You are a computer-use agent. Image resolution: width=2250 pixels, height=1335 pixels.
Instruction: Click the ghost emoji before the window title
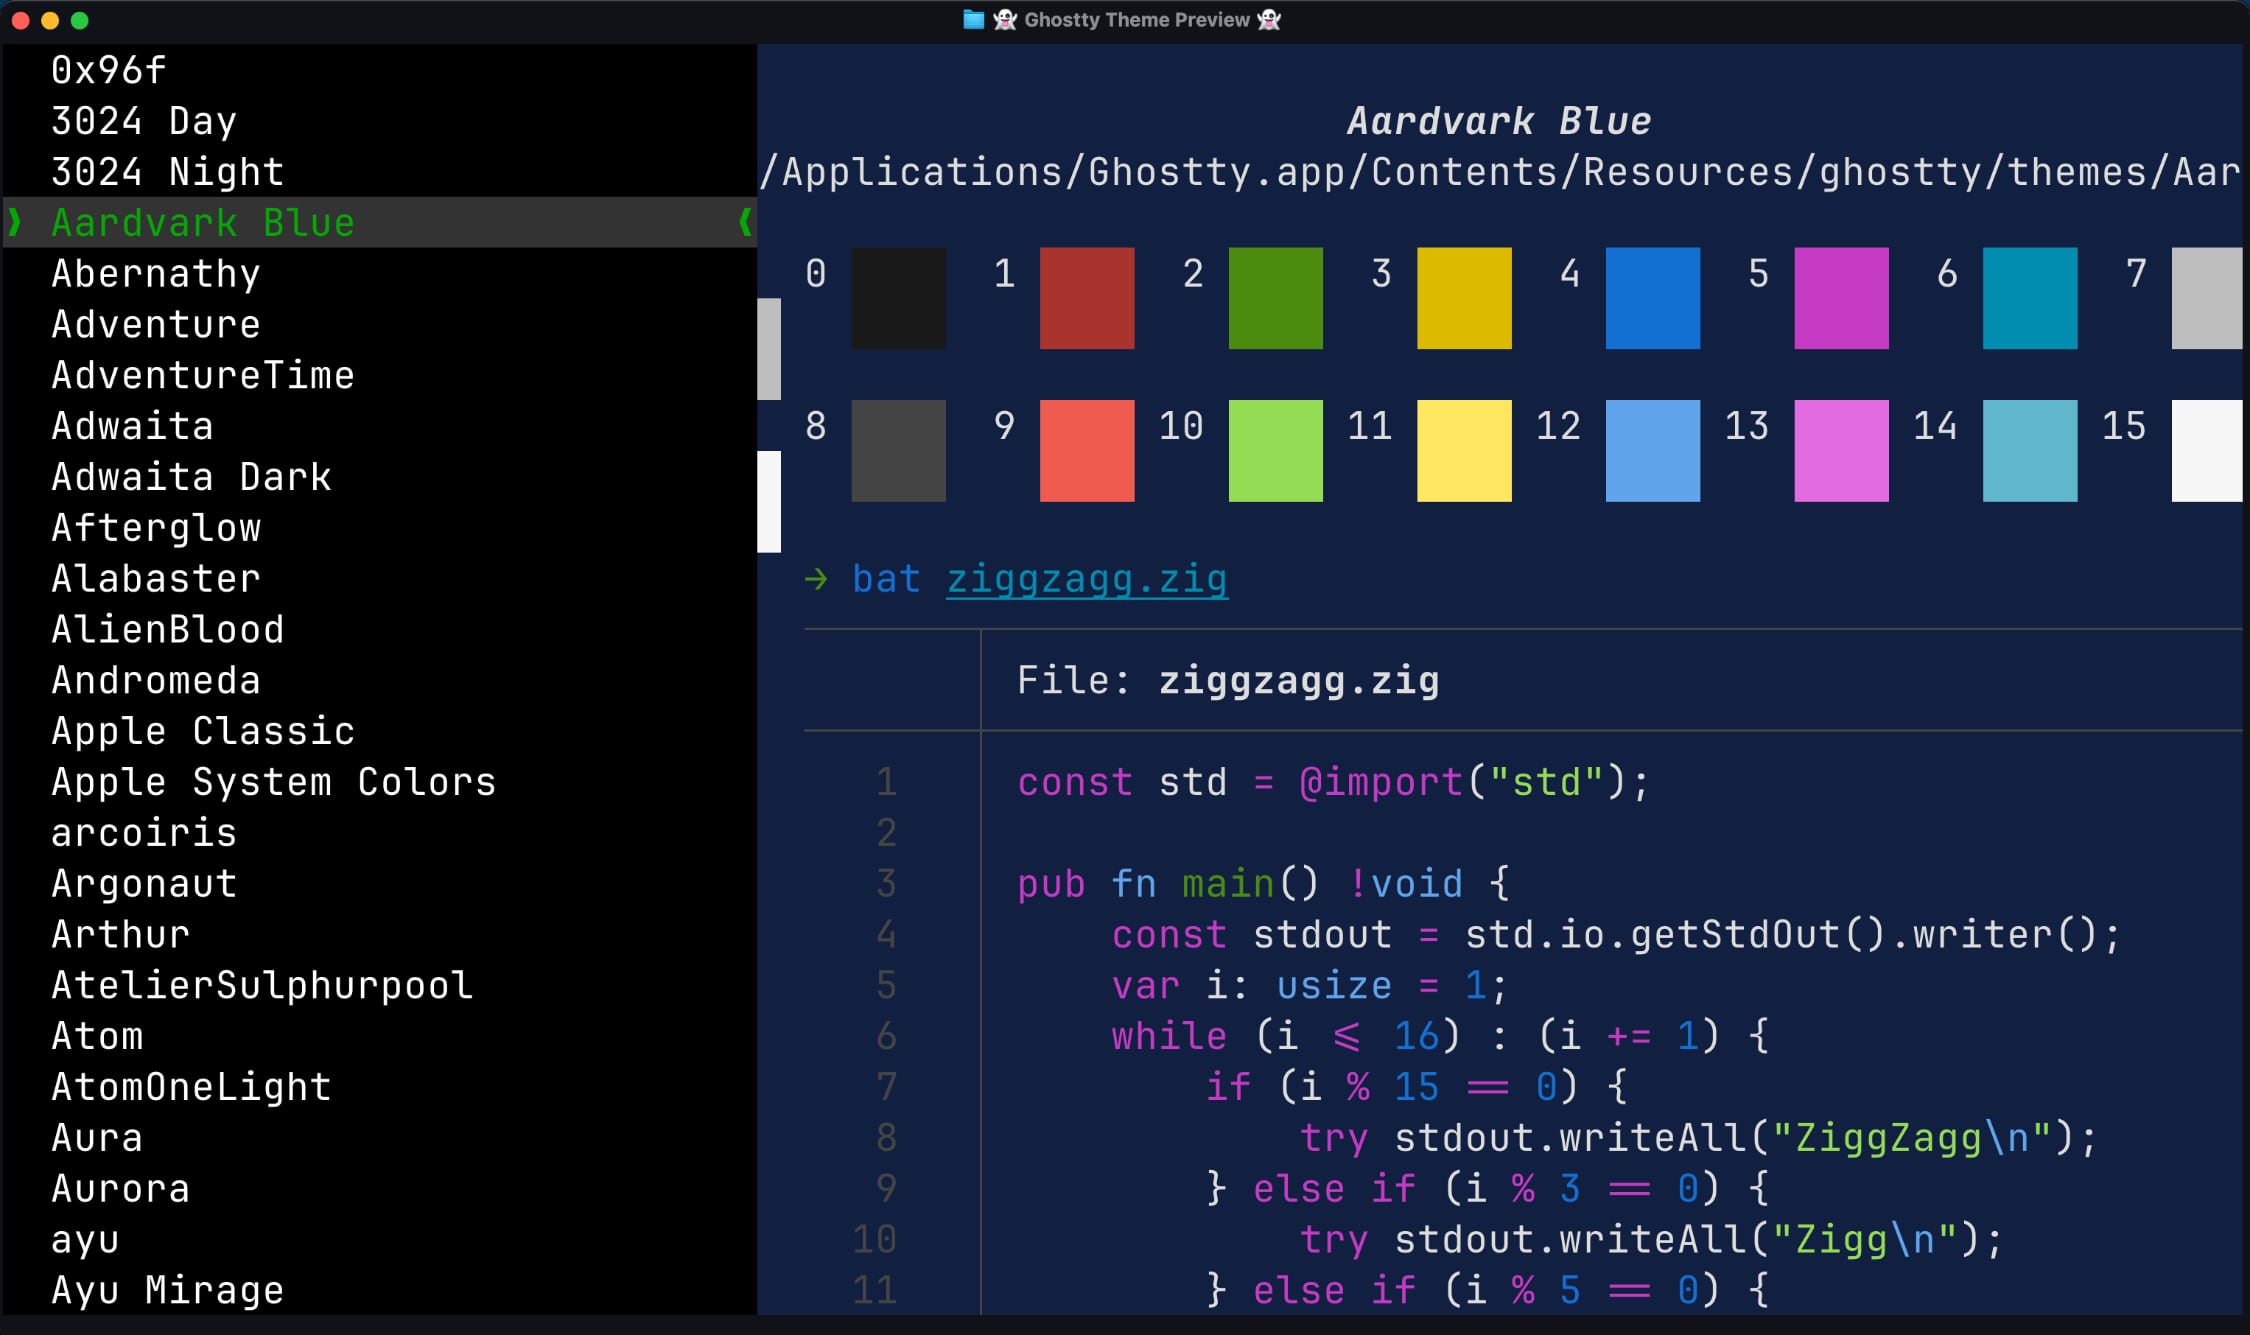point(1005,20)
